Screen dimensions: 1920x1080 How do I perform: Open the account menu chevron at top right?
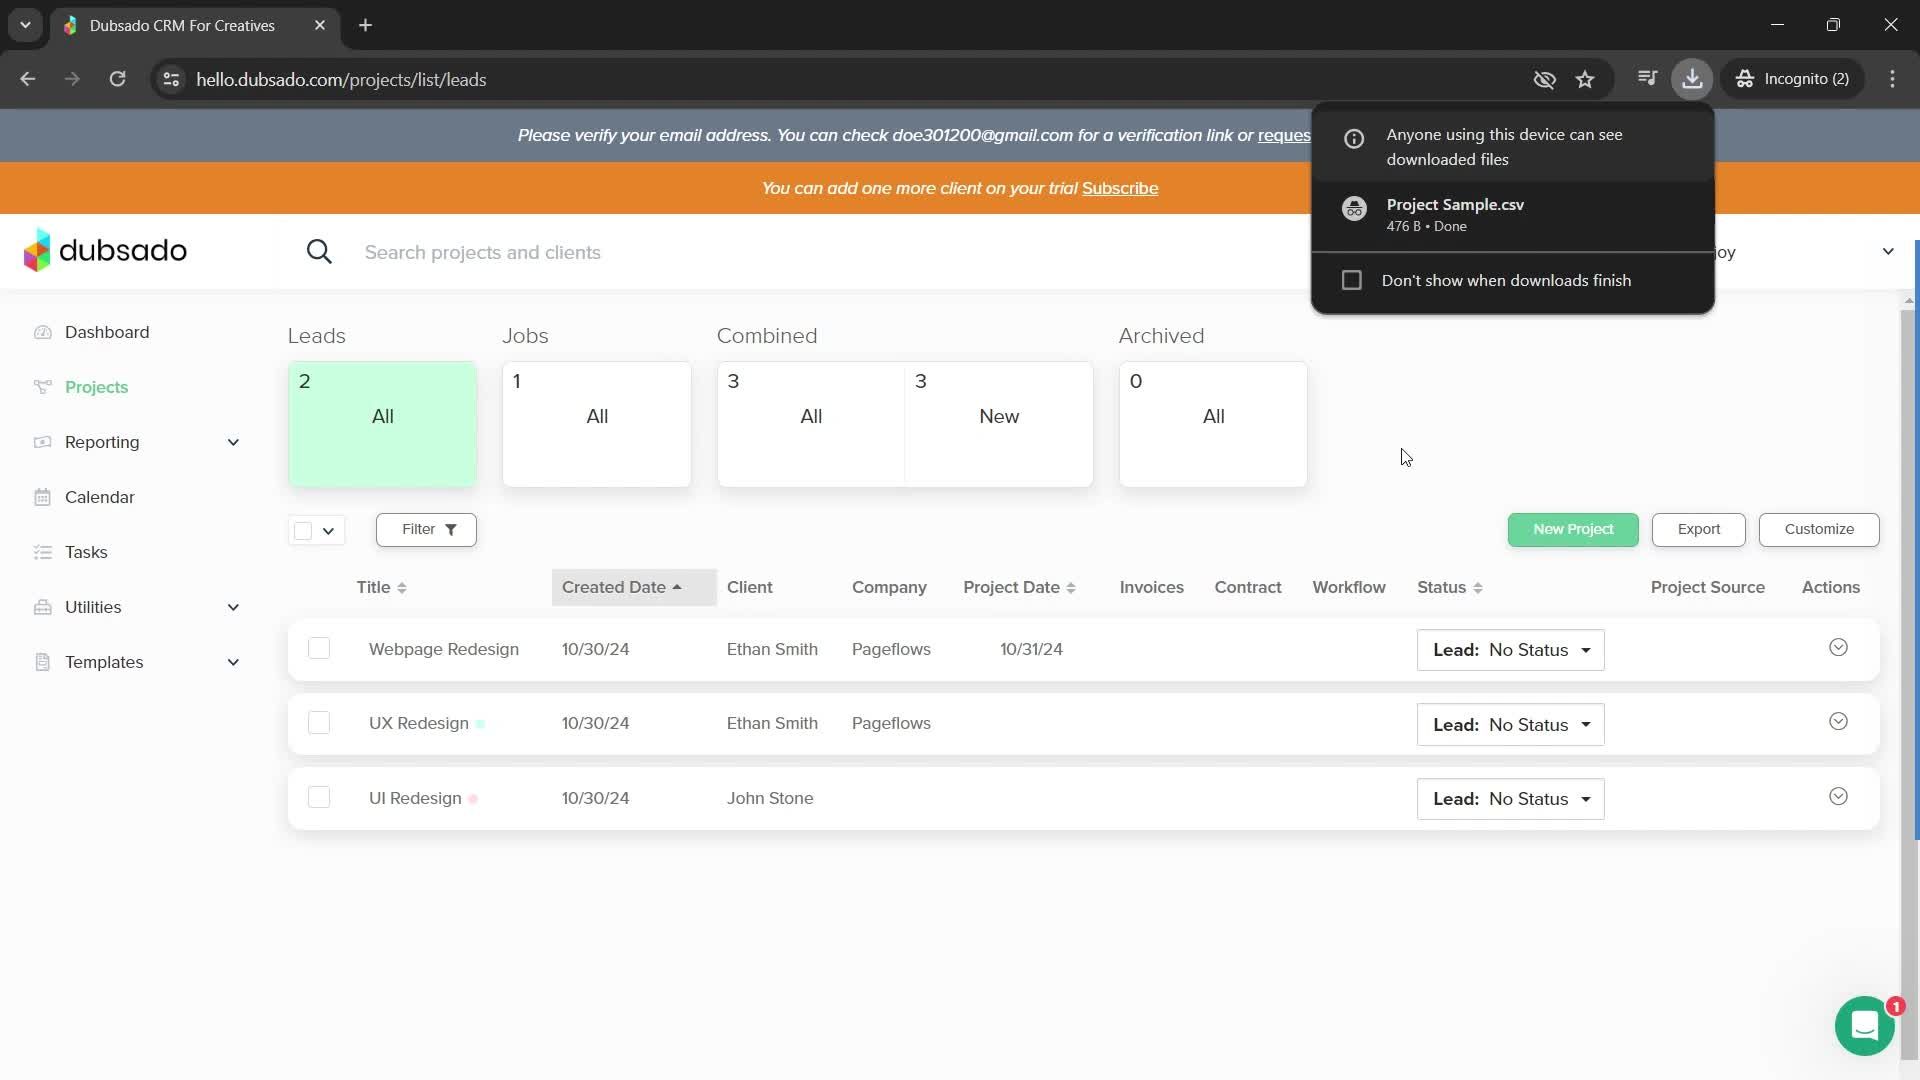click(1888, 251)
